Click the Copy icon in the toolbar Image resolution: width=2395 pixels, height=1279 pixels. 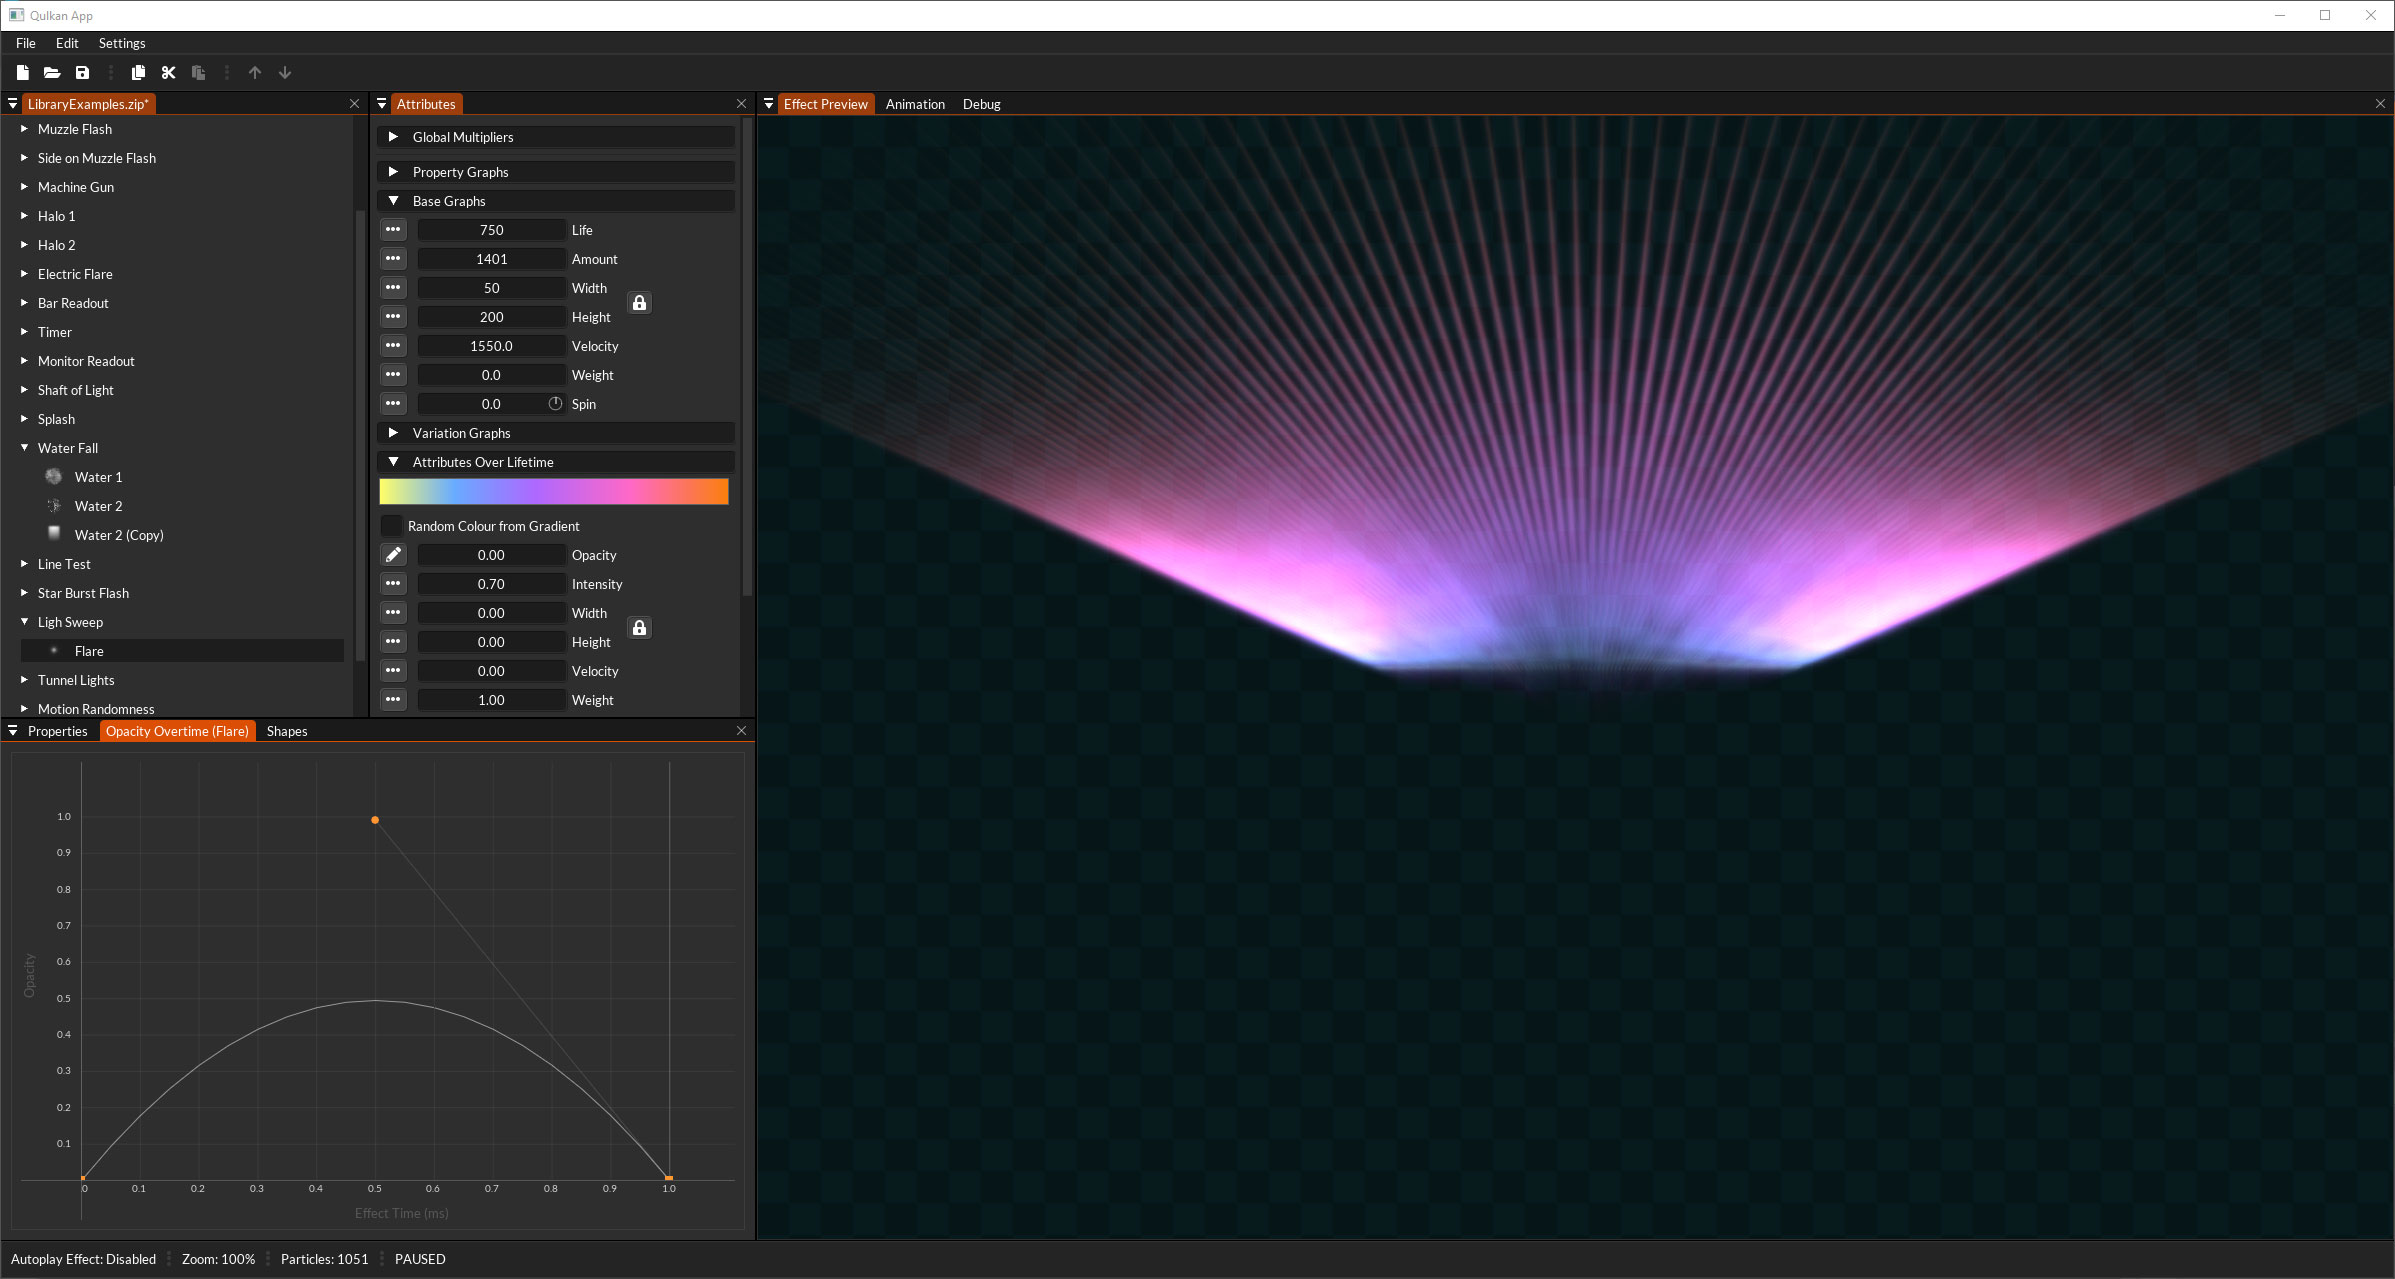tap(138, 72)
